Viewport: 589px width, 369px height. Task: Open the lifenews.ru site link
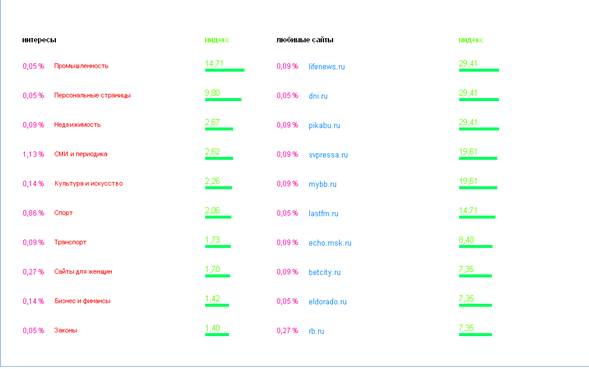point(326,67)
